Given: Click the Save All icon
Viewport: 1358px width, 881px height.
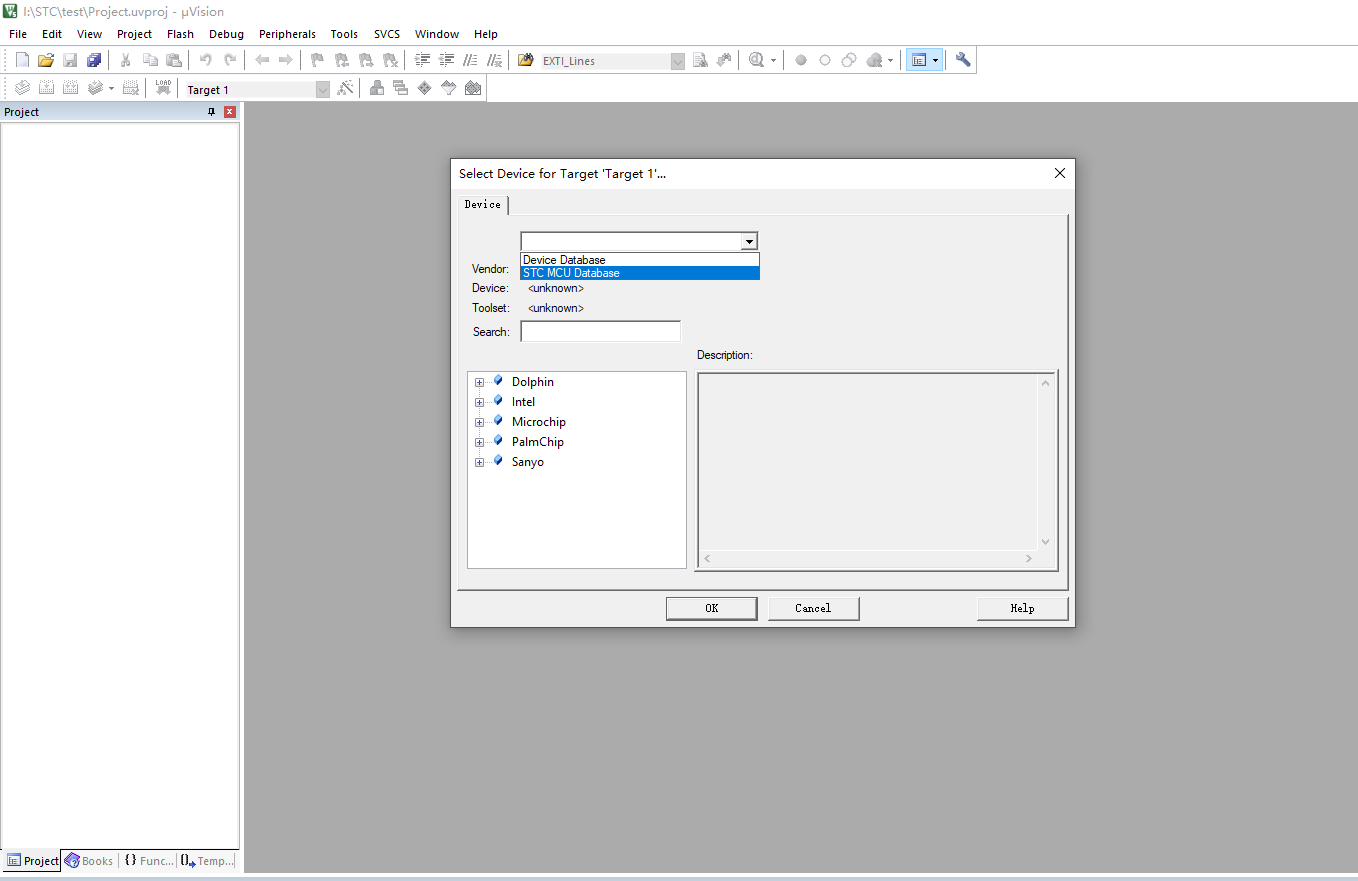Looking at the screenshot, I should (94, 60).
